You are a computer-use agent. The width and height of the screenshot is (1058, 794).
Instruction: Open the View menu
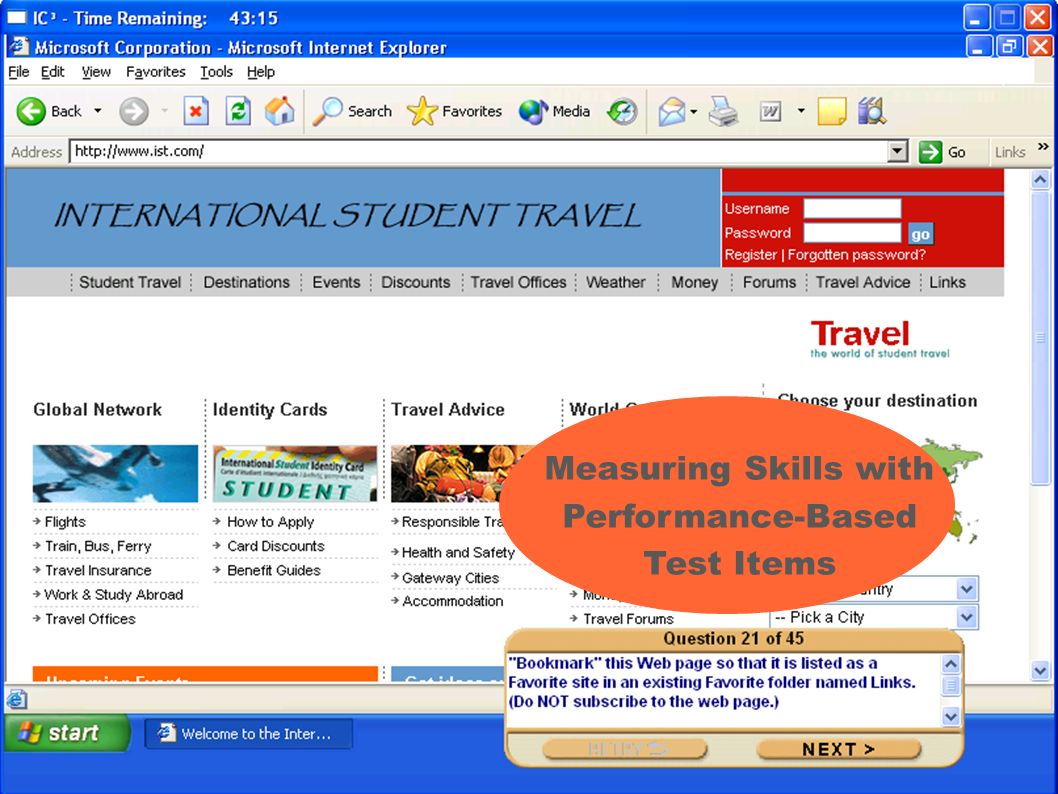coord(96,72)
